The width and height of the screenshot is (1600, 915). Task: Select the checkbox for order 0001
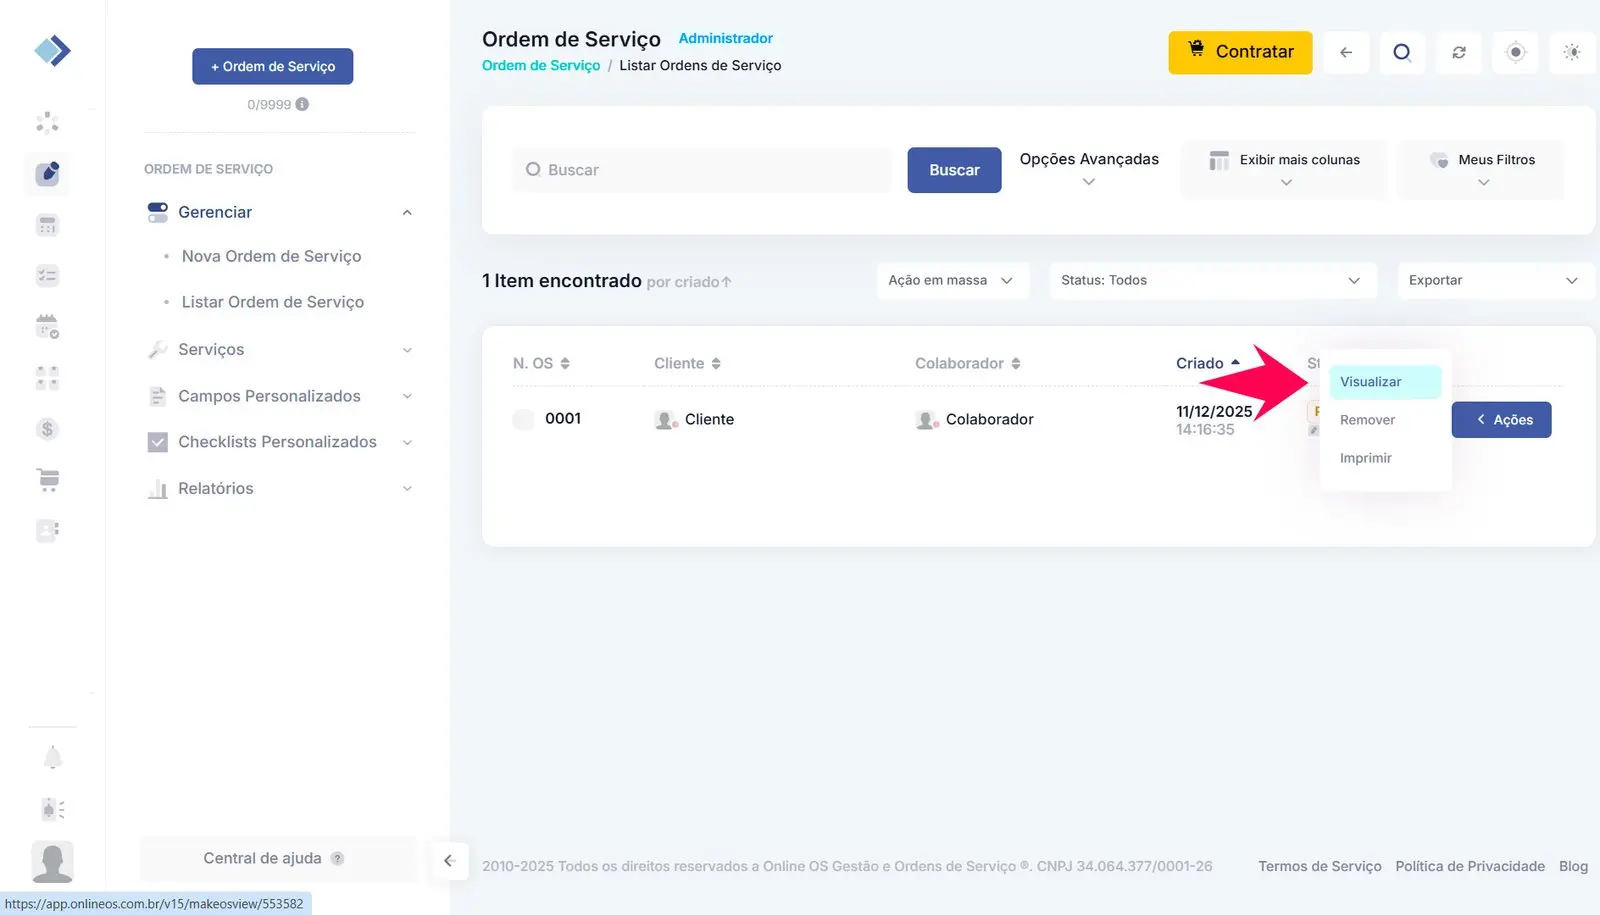523,420
